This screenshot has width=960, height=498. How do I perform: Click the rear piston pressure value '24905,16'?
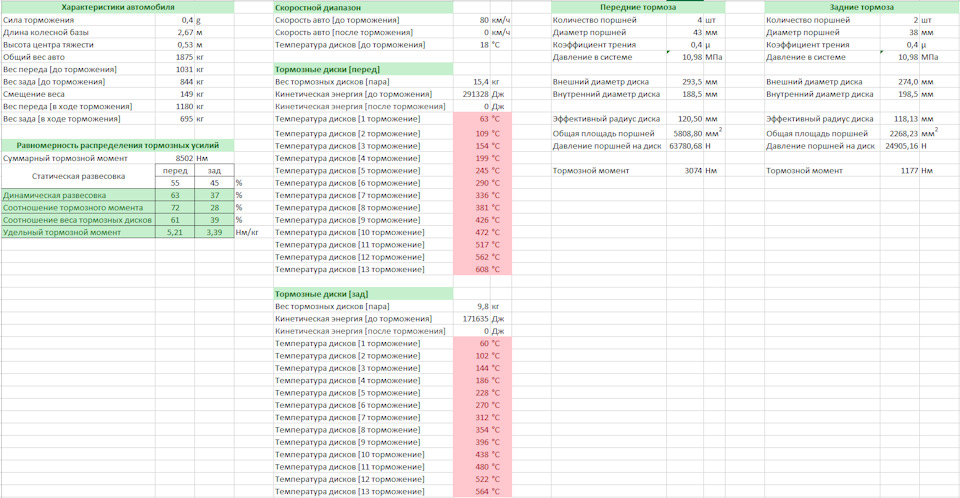(900, 146)
